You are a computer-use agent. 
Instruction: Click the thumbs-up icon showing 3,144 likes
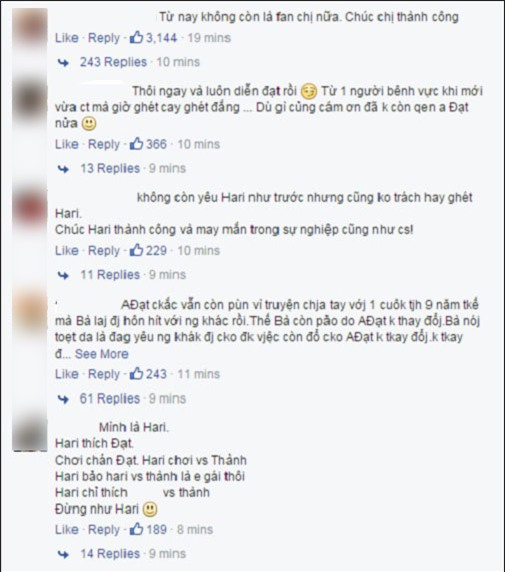(136, 37)
